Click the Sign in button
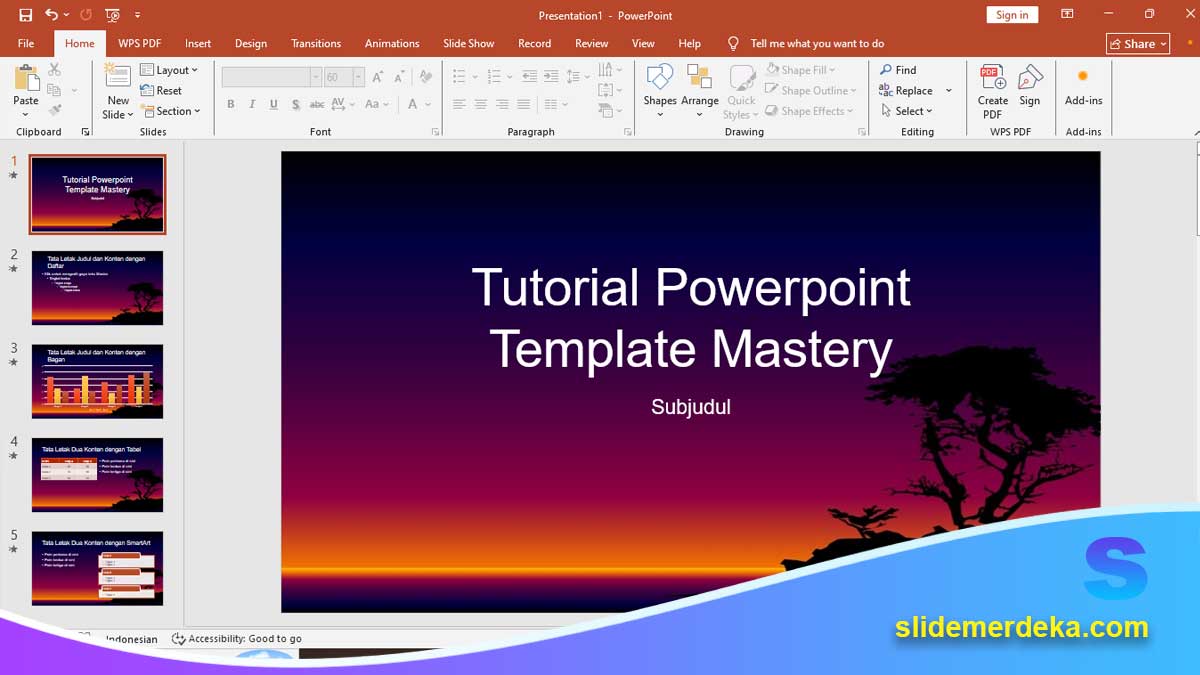 coord(1012,15)
